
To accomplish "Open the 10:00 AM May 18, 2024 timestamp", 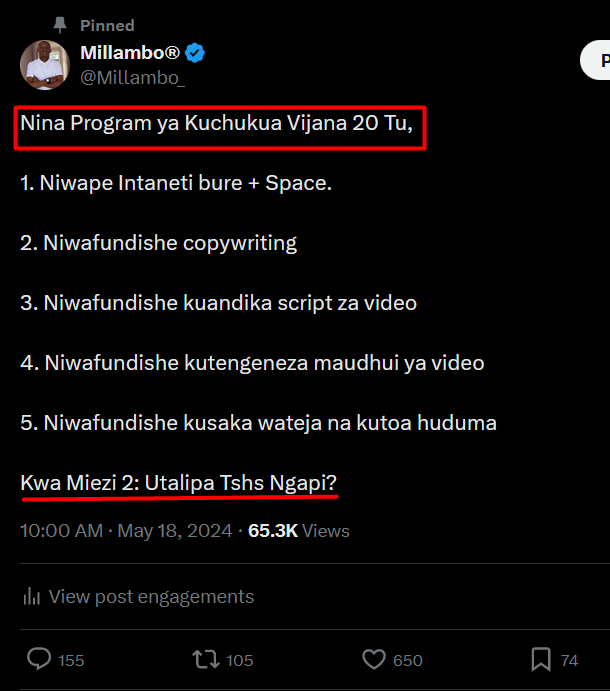I will coord(125,531).
